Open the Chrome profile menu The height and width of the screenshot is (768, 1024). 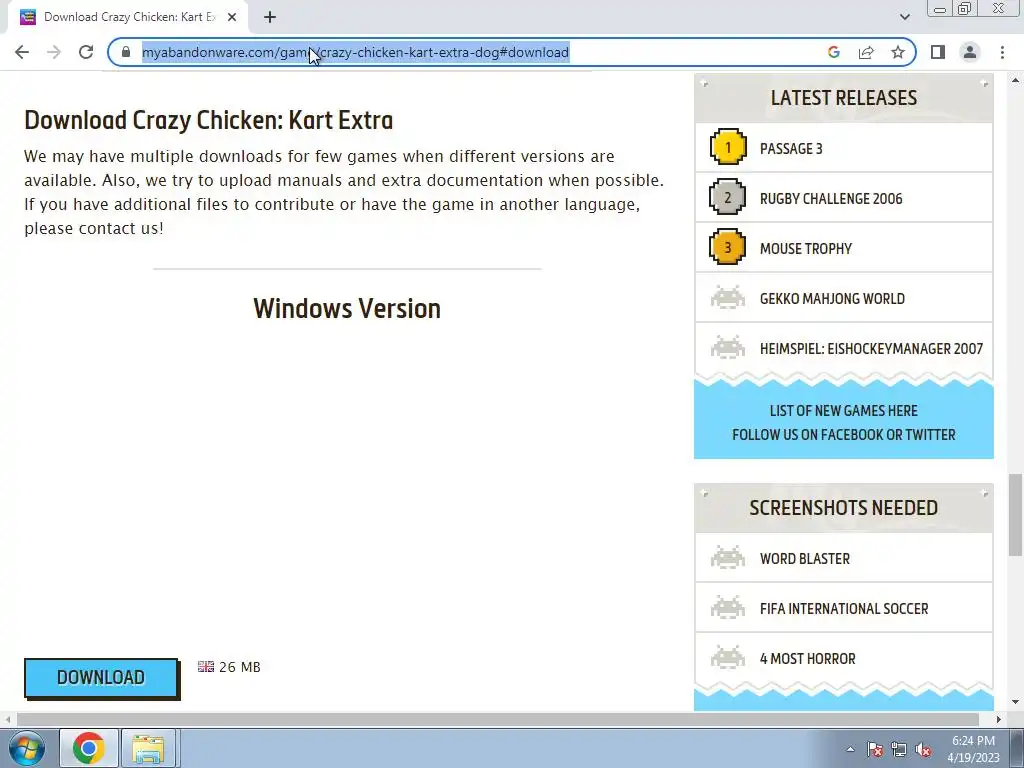click(970, 52)
